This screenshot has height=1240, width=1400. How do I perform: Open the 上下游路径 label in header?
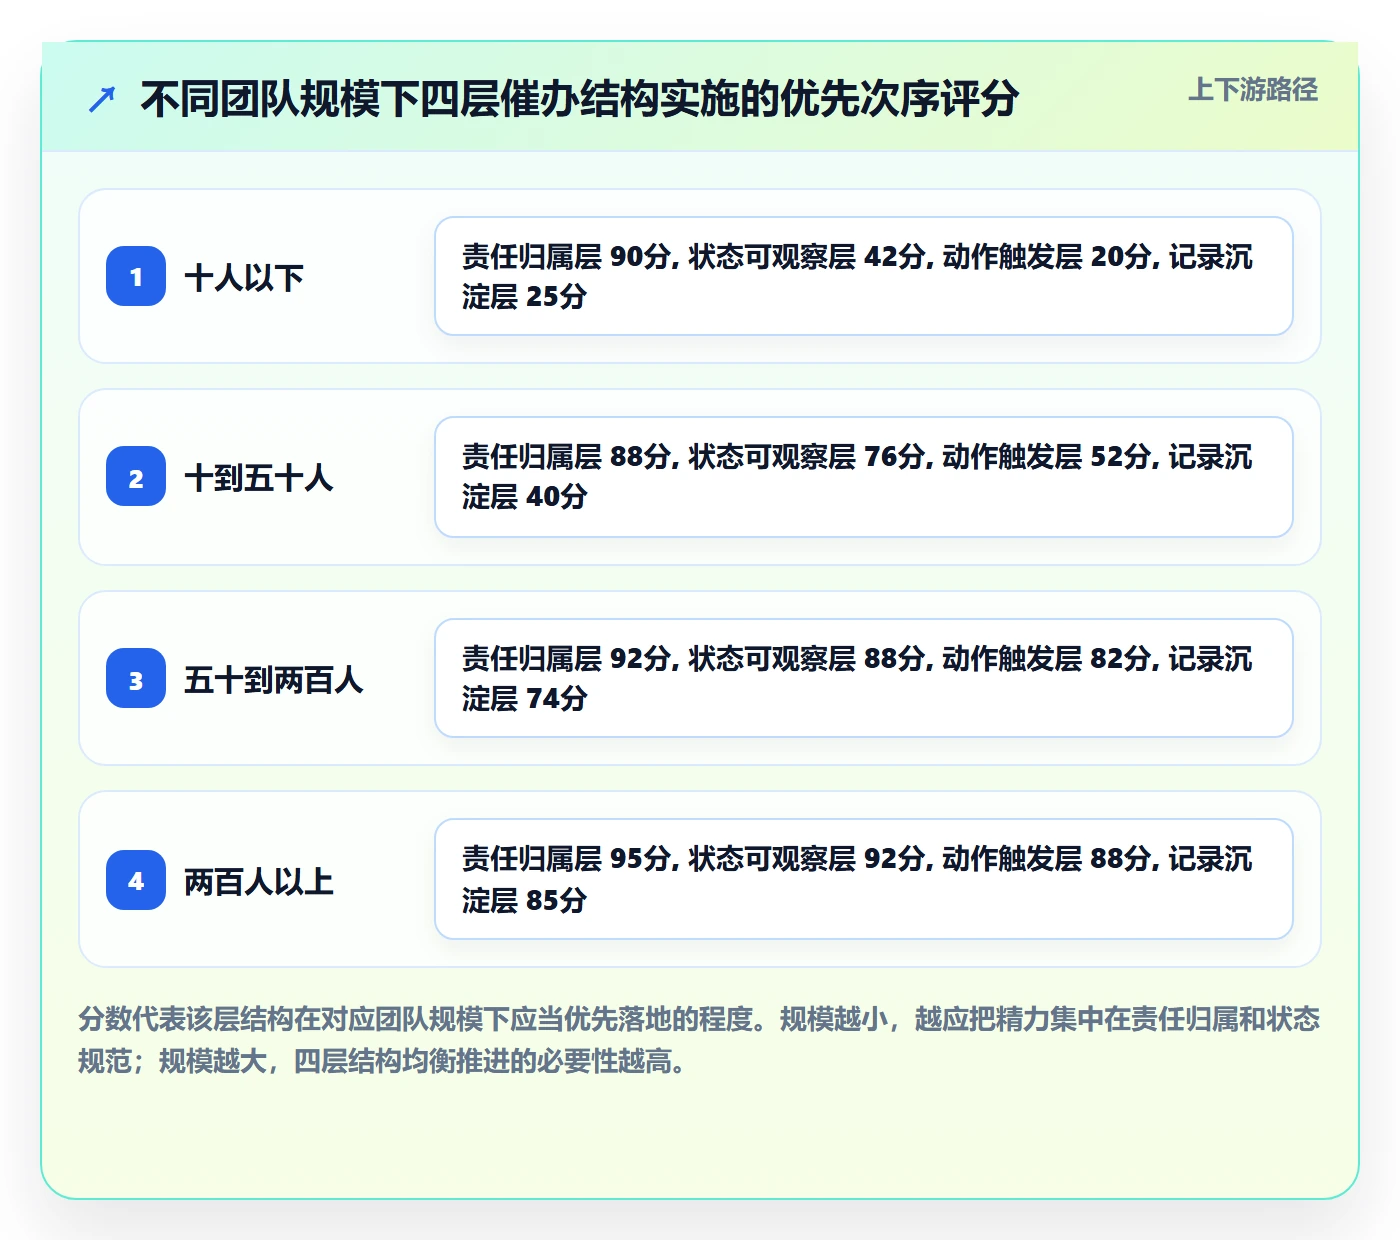1253,90
